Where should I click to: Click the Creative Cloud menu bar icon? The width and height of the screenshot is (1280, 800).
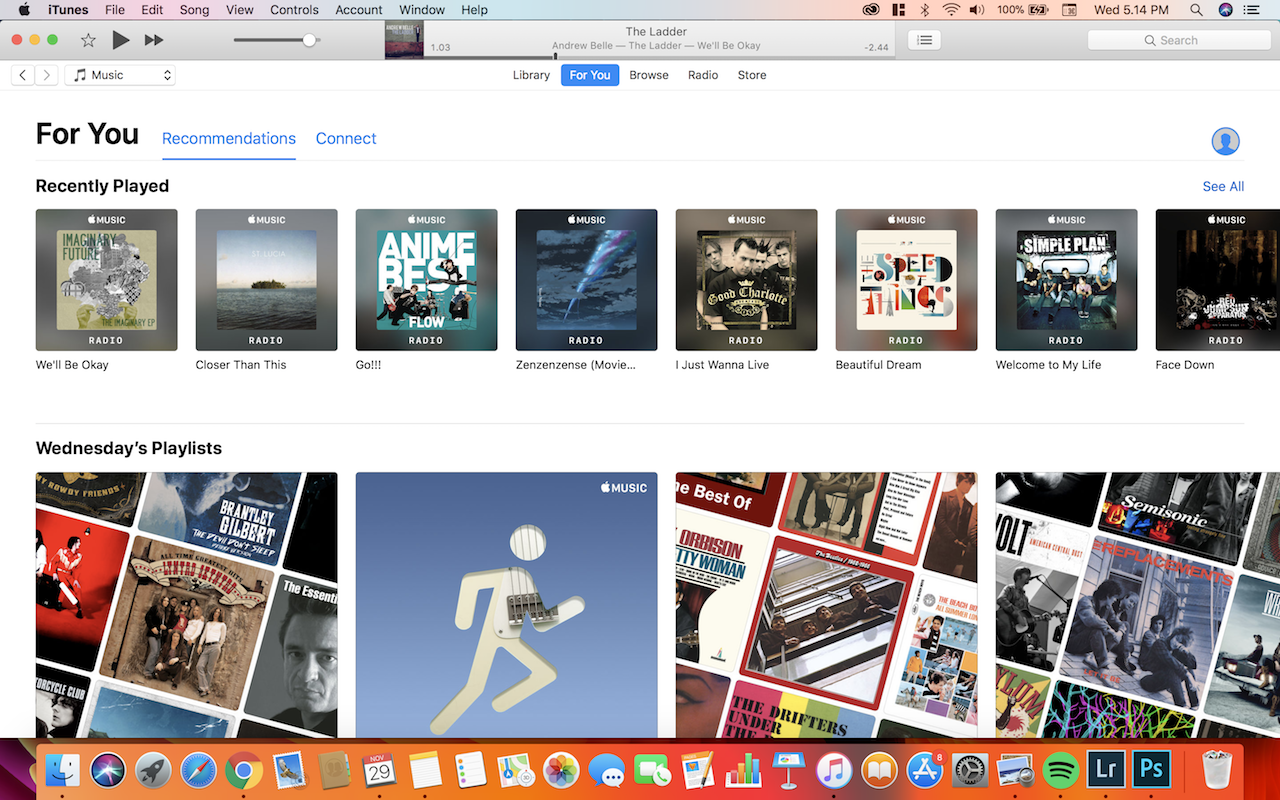click(x=872, y=10)
